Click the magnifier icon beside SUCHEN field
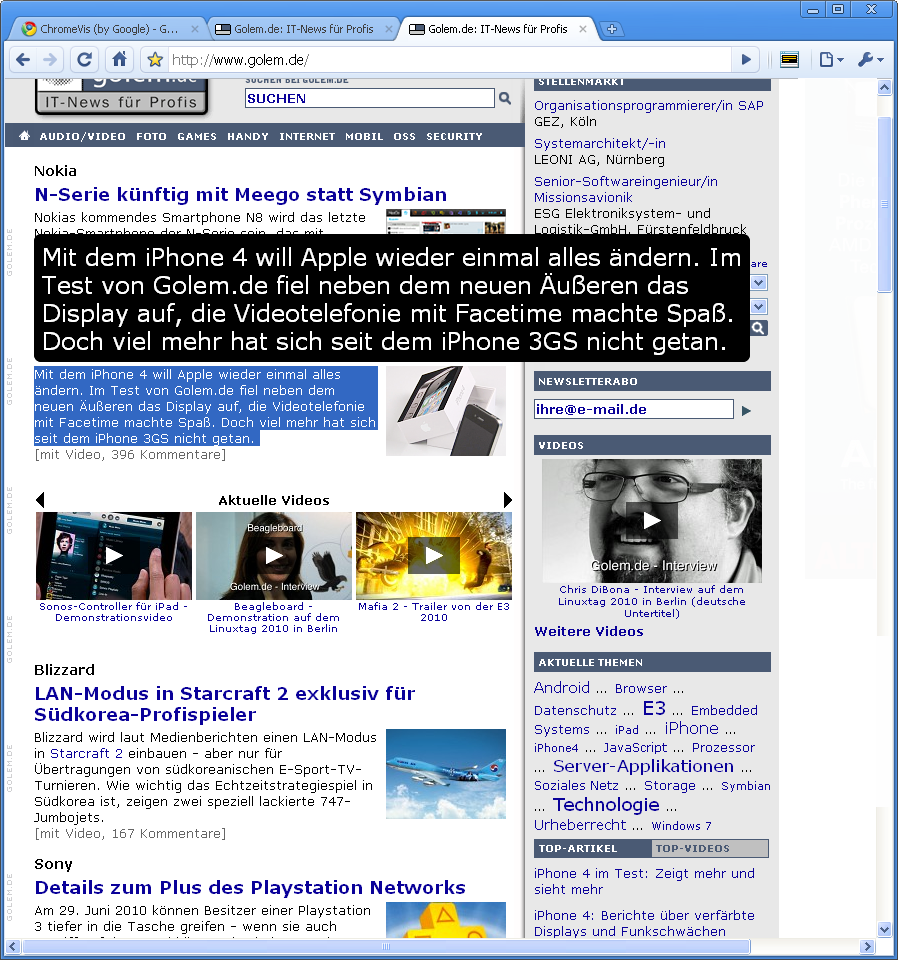This screenshot has width=898, height=960. pos(505,98)
